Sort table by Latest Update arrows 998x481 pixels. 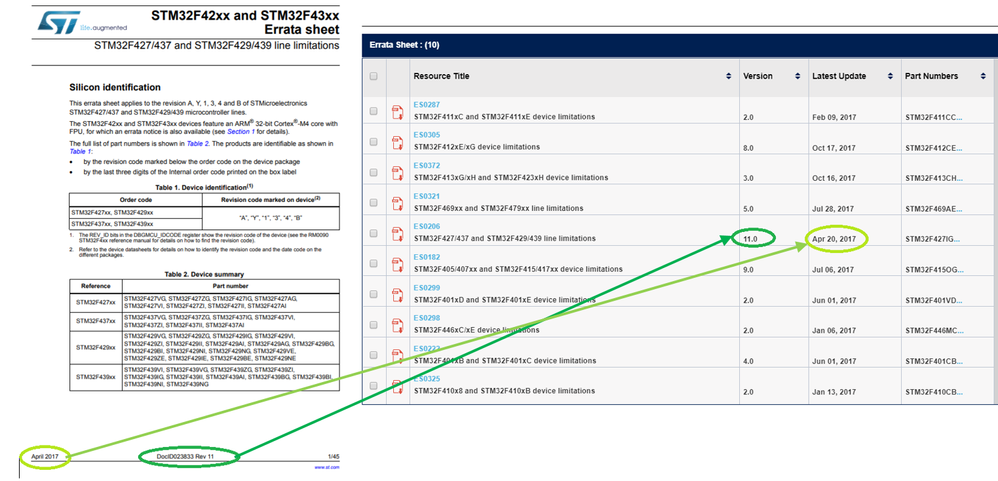pos(890,76)
